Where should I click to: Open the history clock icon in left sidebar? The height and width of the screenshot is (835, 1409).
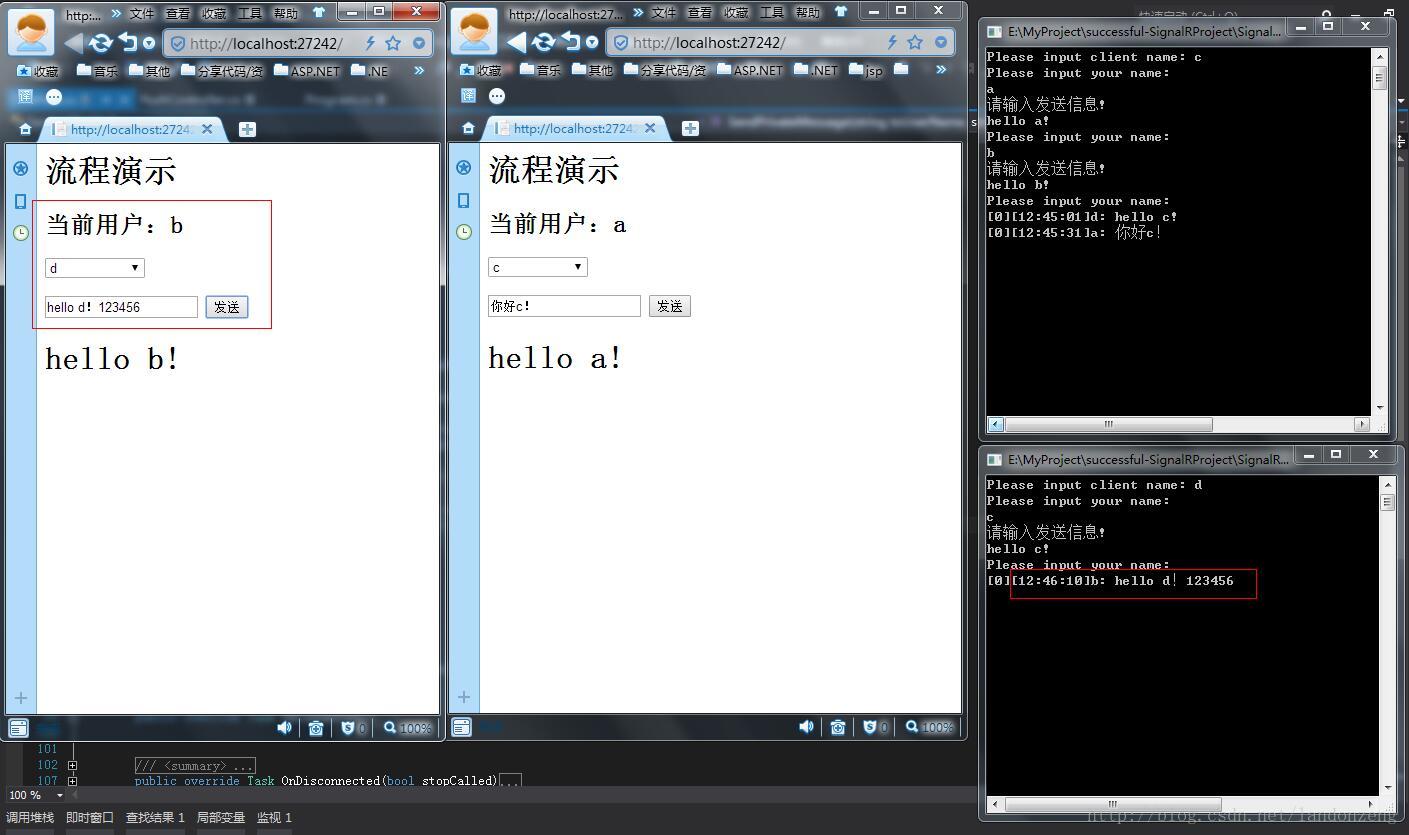coord(21,233)
